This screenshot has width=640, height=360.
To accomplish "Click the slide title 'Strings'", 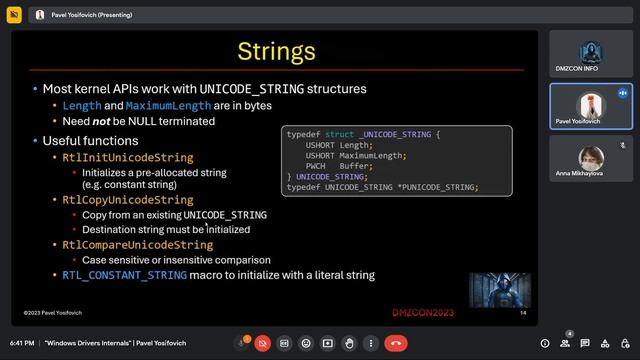I will (x=276, y=51).
